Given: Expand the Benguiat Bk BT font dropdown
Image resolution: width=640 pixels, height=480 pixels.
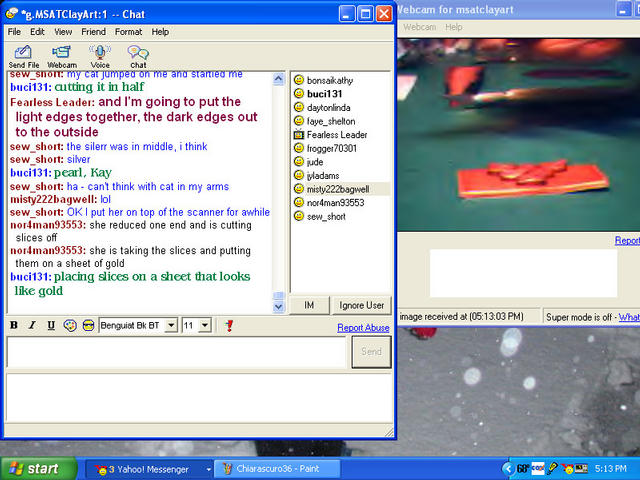Looking at the screenshot, I should pyautogui.click(x=171, y=325).
